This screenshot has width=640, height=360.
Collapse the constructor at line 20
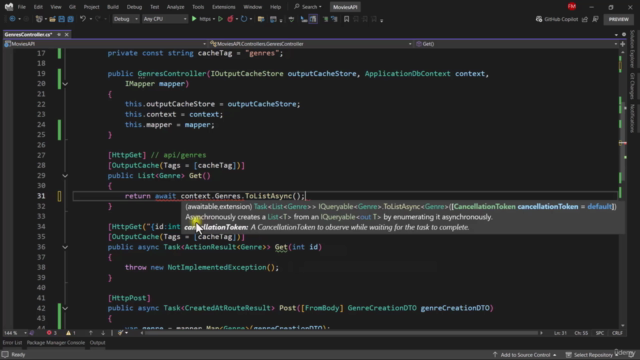[x=65, y=84]
